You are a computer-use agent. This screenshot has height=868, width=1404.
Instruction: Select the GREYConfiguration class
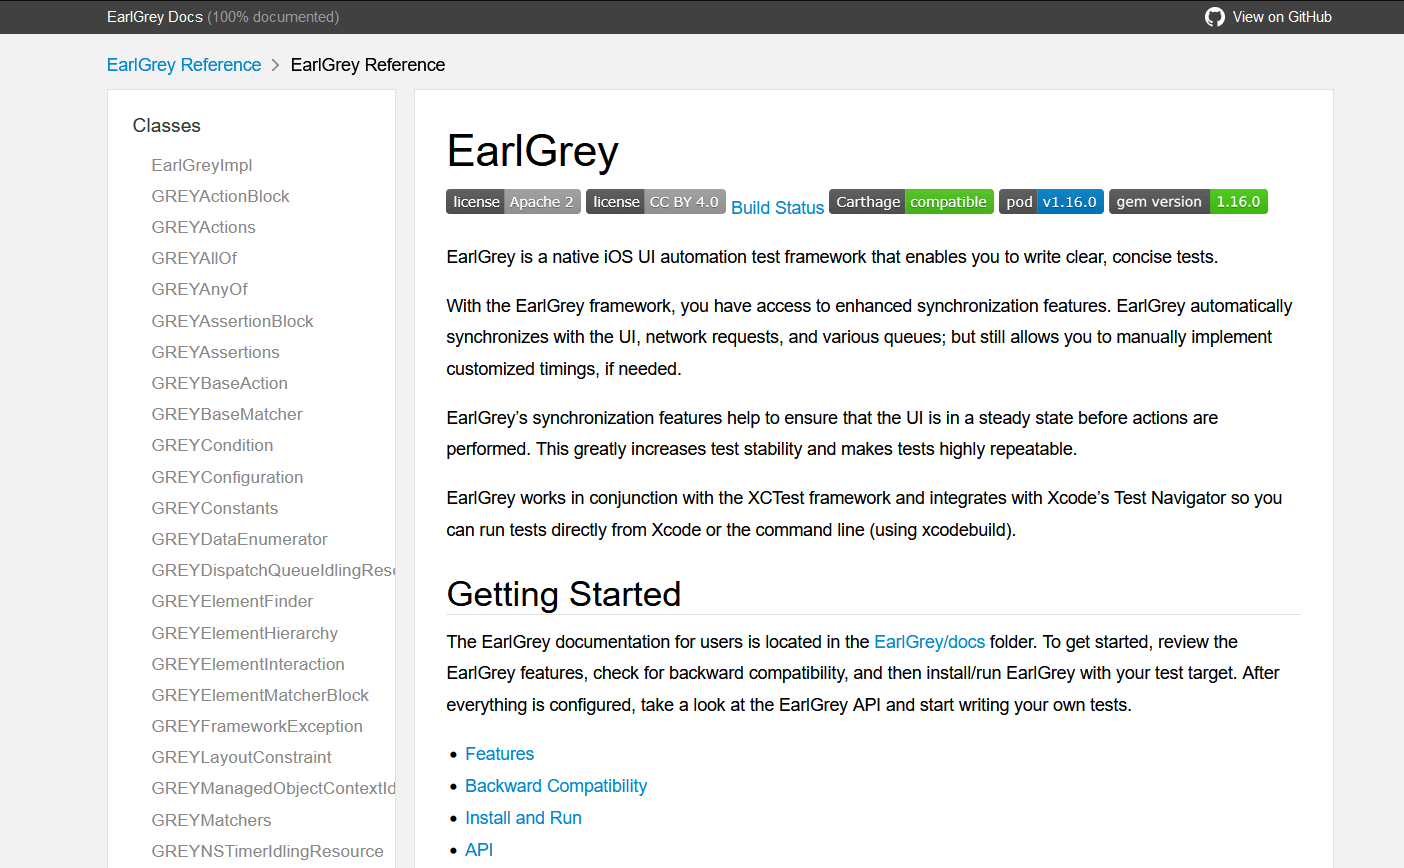(227, 477)
